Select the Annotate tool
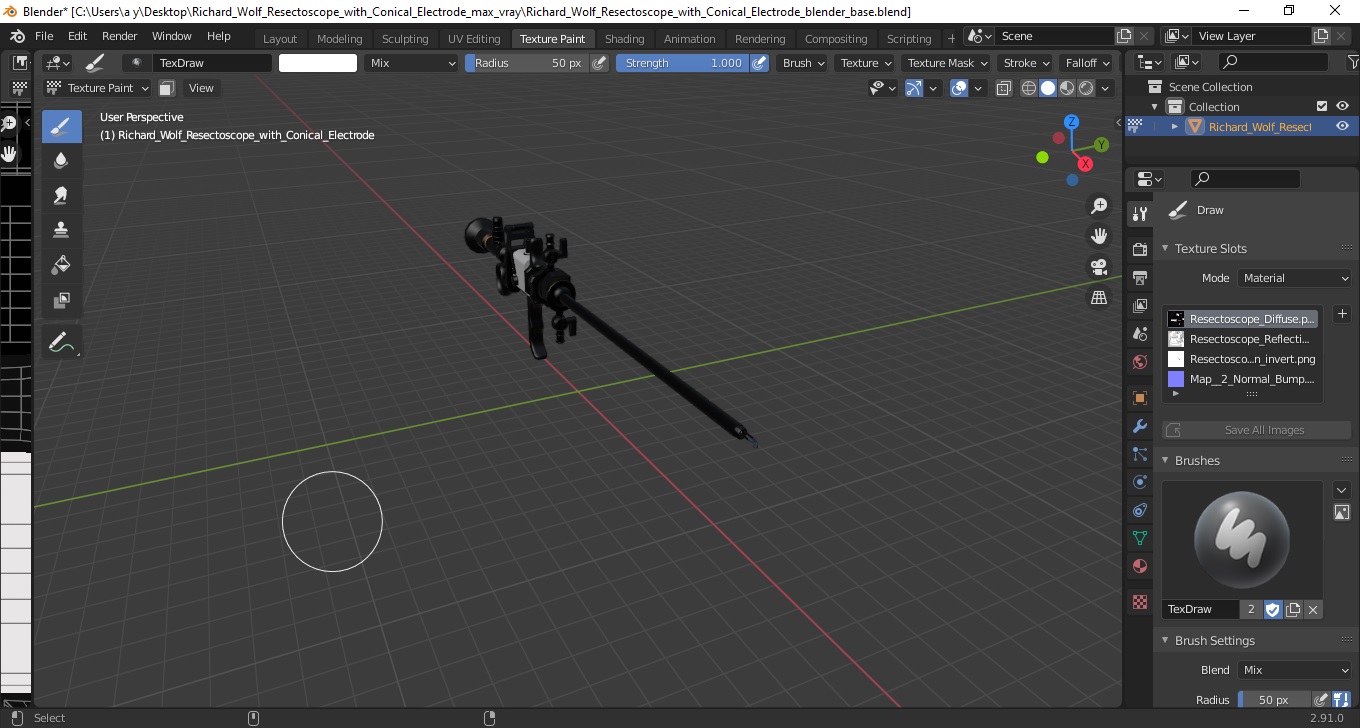1360x728 pixels. pyautogui.click(x=61, y=342)
